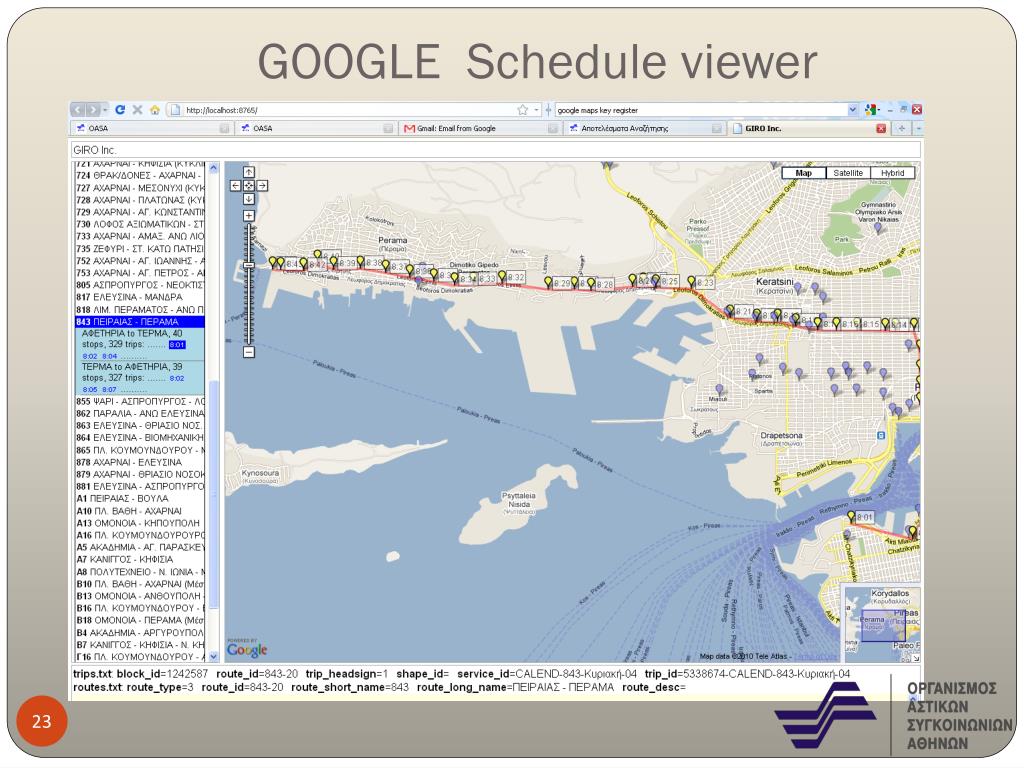Switch map view to Hybrid
The image size is (1024, 768).
[x=893, y=173]
